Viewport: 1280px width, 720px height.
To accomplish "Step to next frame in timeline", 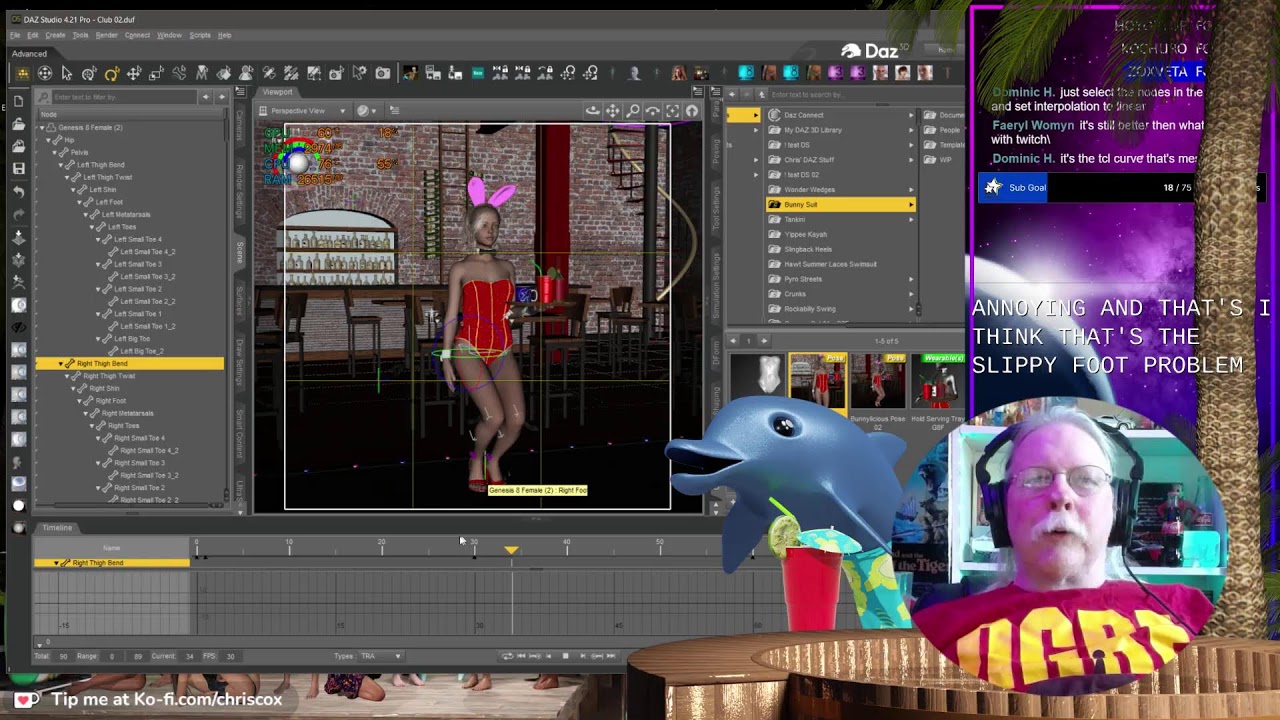I will [x=582, y=656].
